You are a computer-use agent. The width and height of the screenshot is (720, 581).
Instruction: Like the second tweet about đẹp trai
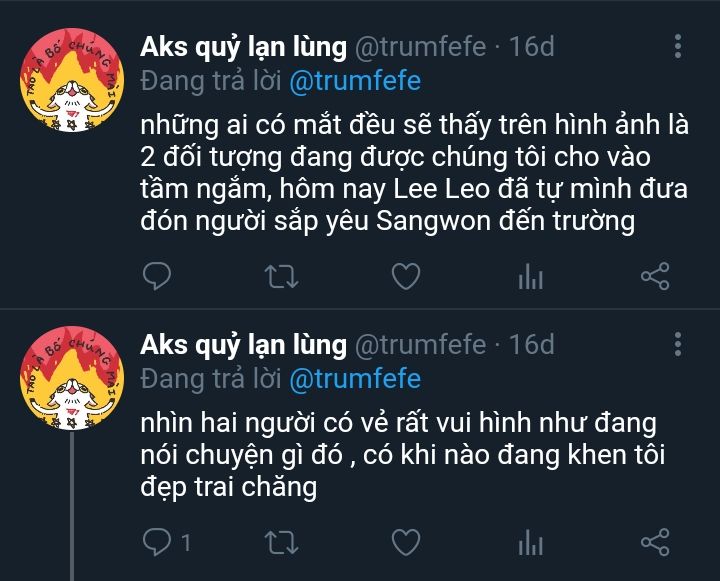[406, 542]
